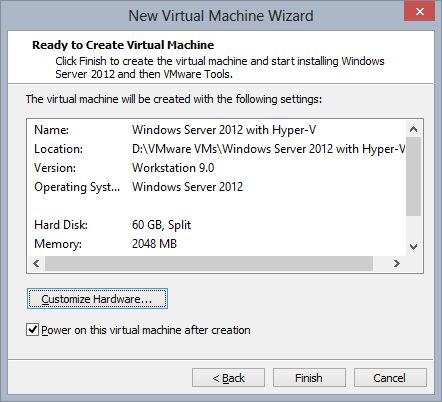
Task: Click the 'Ready to Create Virtual Machine' heading
Action: 123,45
